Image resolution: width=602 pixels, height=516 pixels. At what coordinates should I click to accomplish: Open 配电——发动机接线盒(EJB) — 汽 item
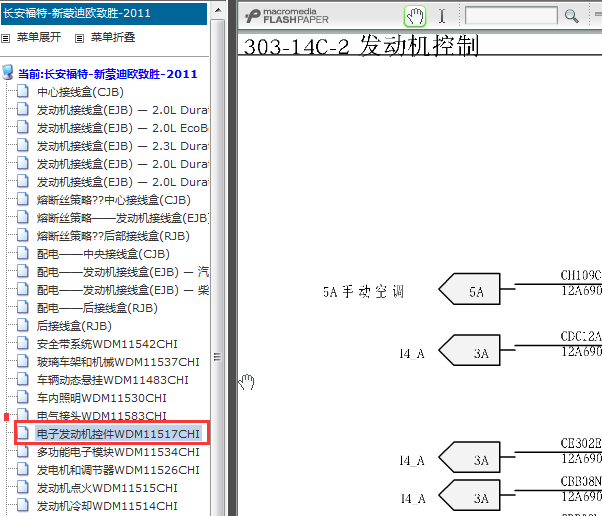point(122,272)
